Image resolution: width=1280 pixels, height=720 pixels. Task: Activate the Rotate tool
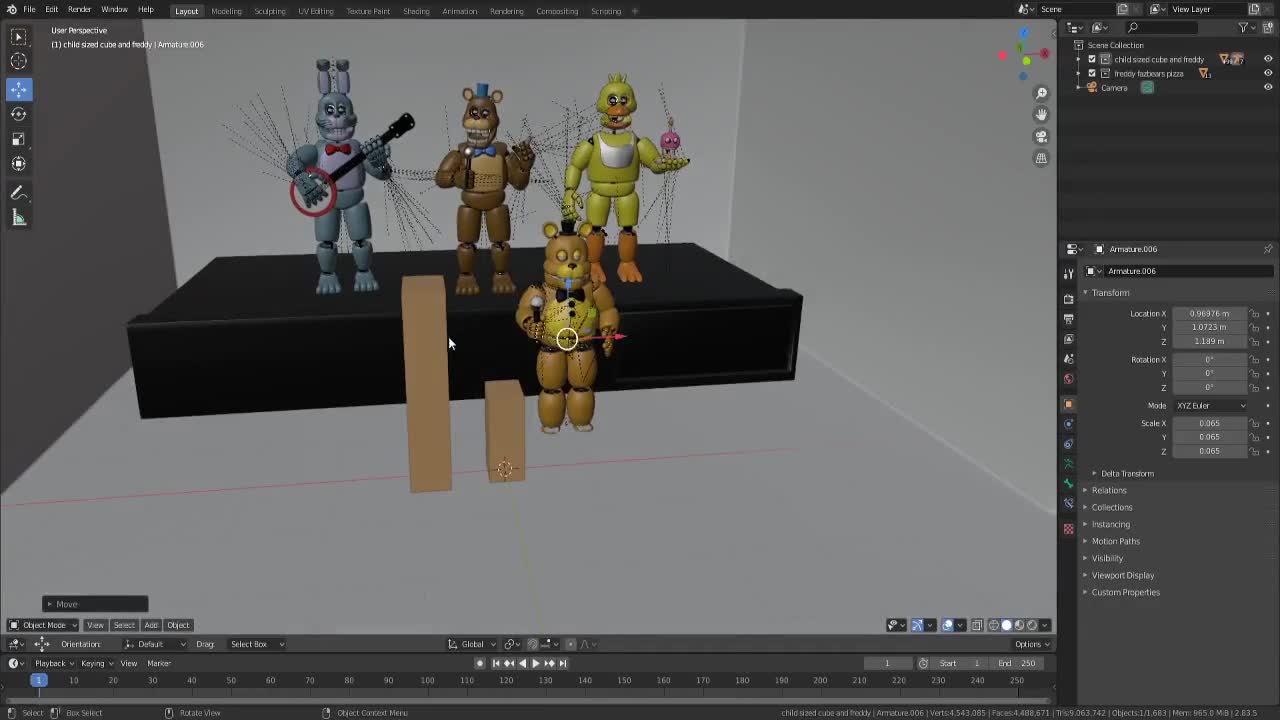[18, 114]
